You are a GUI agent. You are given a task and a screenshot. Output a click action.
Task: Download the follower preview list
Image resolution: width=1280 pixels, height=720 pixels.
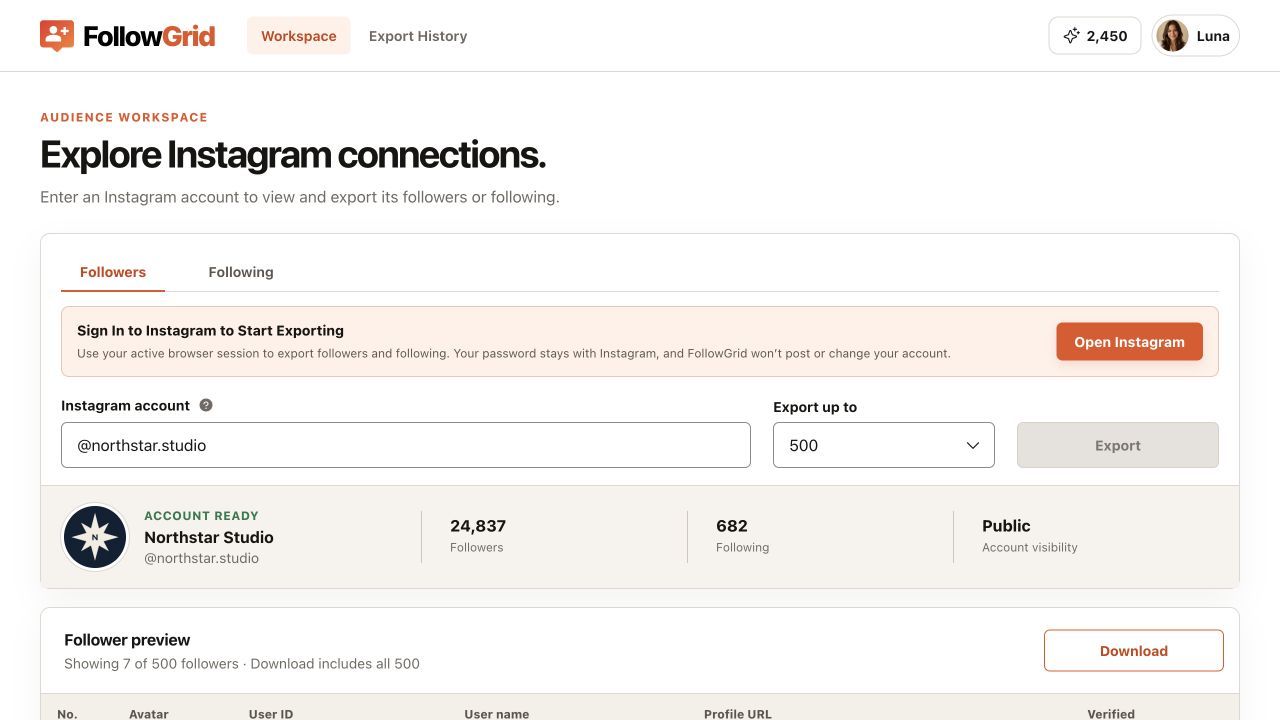(1134, 651)
